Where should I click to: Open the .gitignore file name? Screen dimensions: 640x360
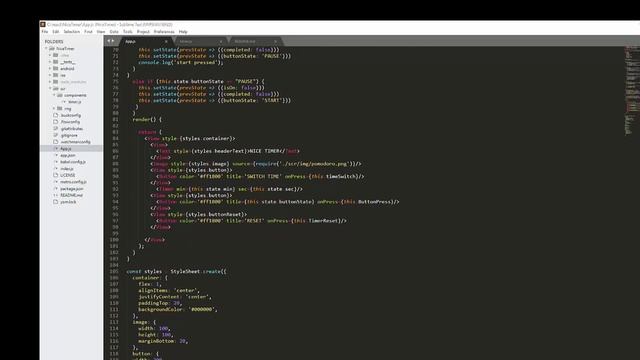69,135
